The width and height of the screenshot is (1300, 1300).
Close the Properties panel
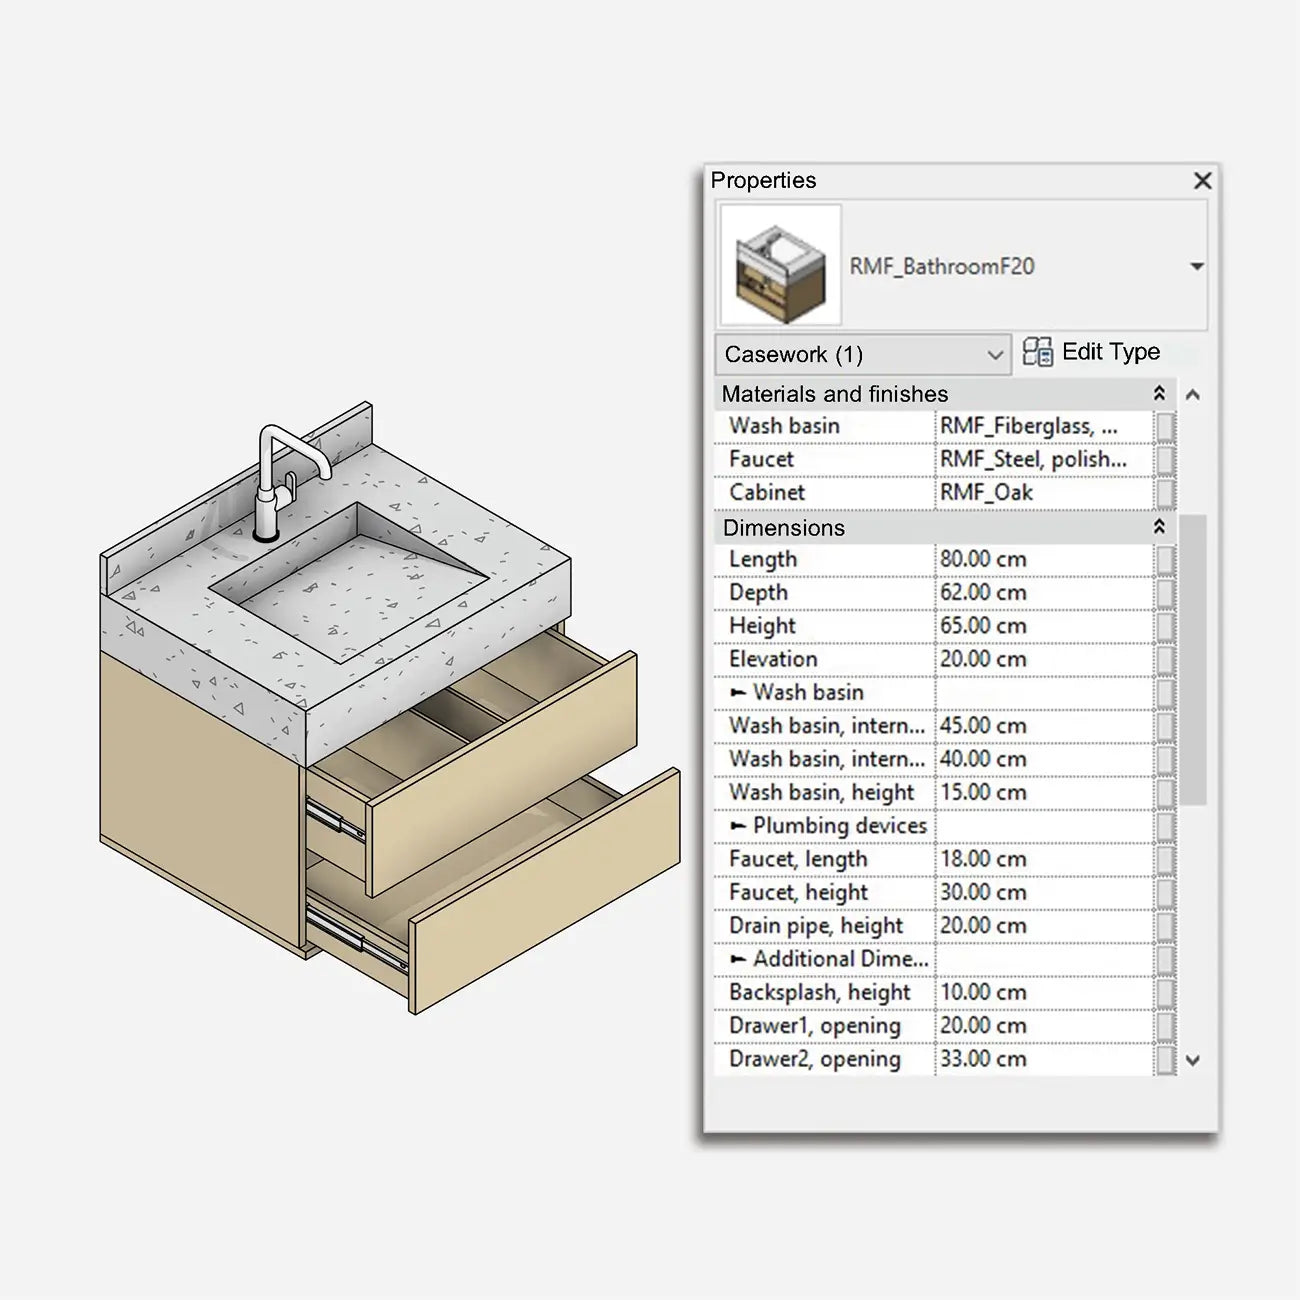(1202, 181)
